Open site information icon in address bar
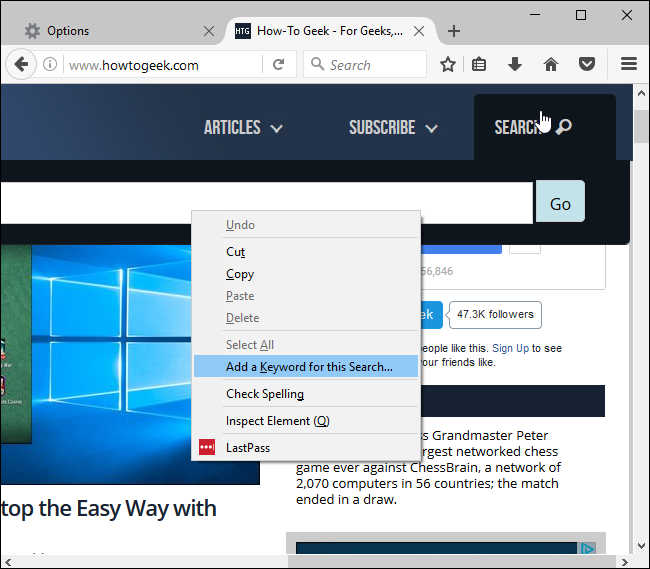The height and width of the screenshot is (569, 650). click(50, 64)
